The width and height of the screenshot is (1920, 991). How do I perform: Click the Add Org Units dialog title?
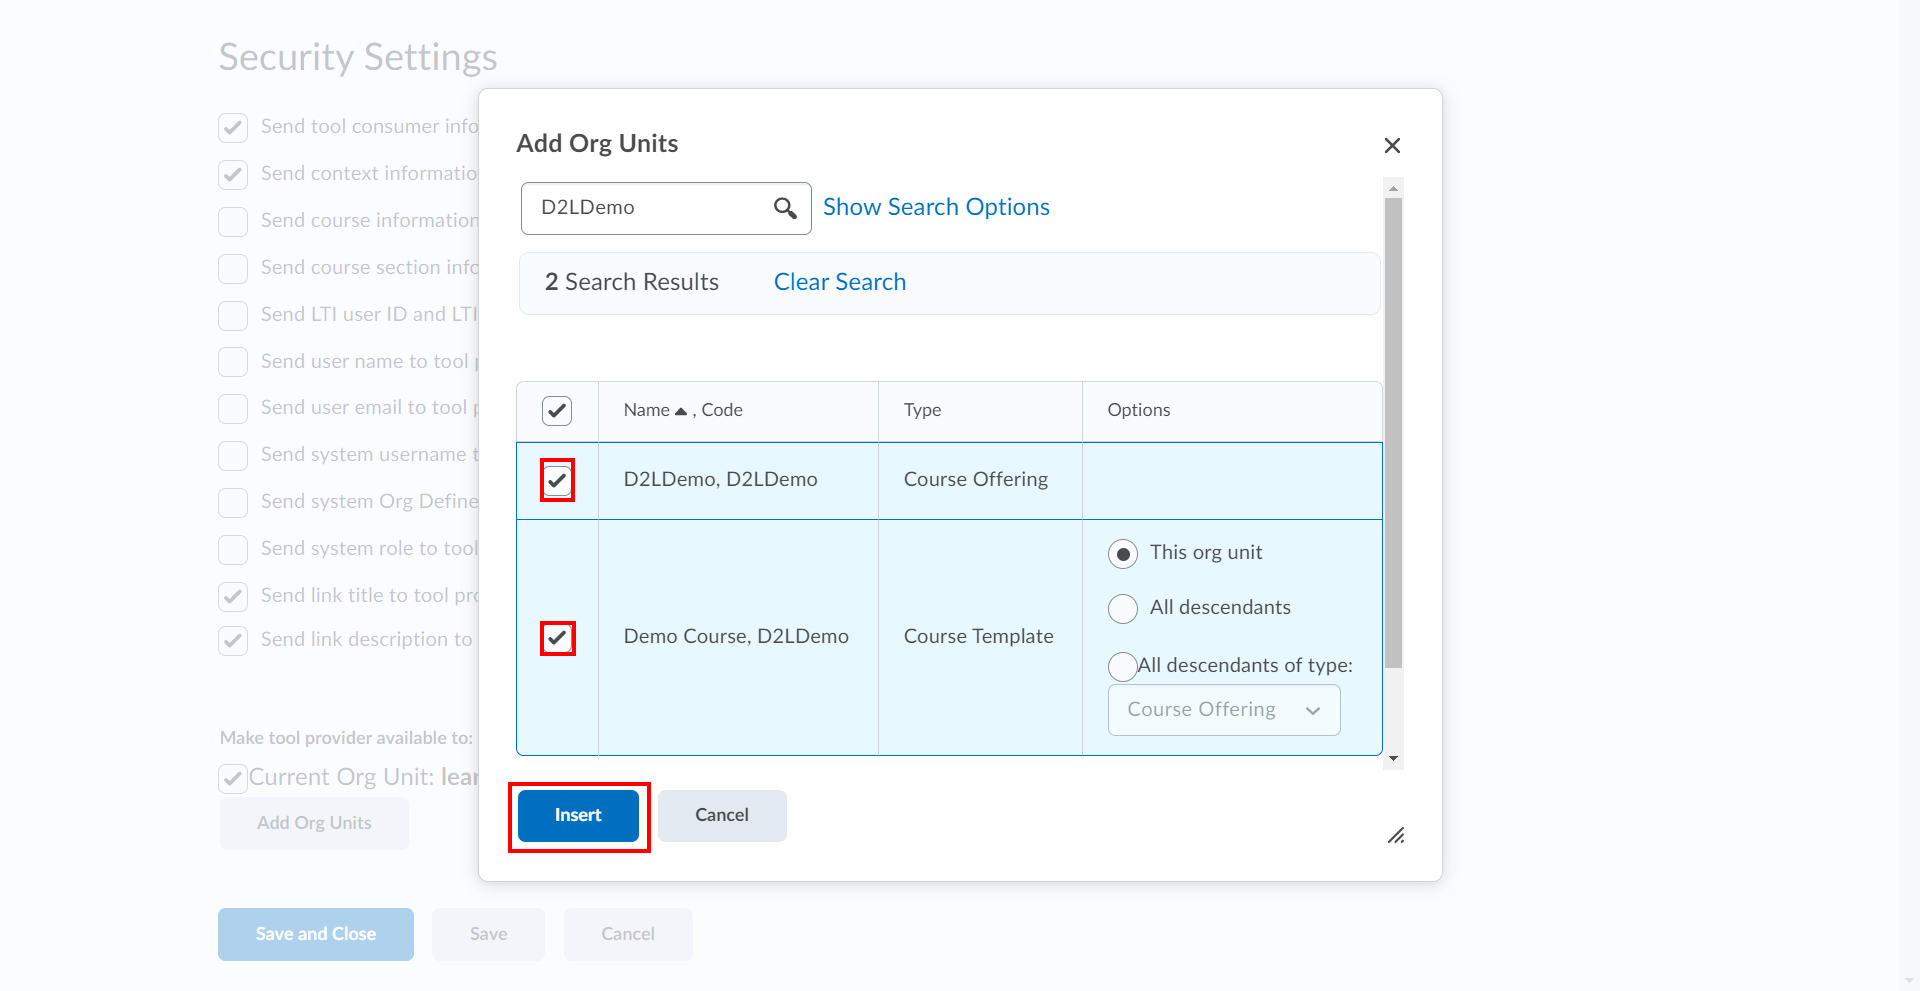coord(597,144)
